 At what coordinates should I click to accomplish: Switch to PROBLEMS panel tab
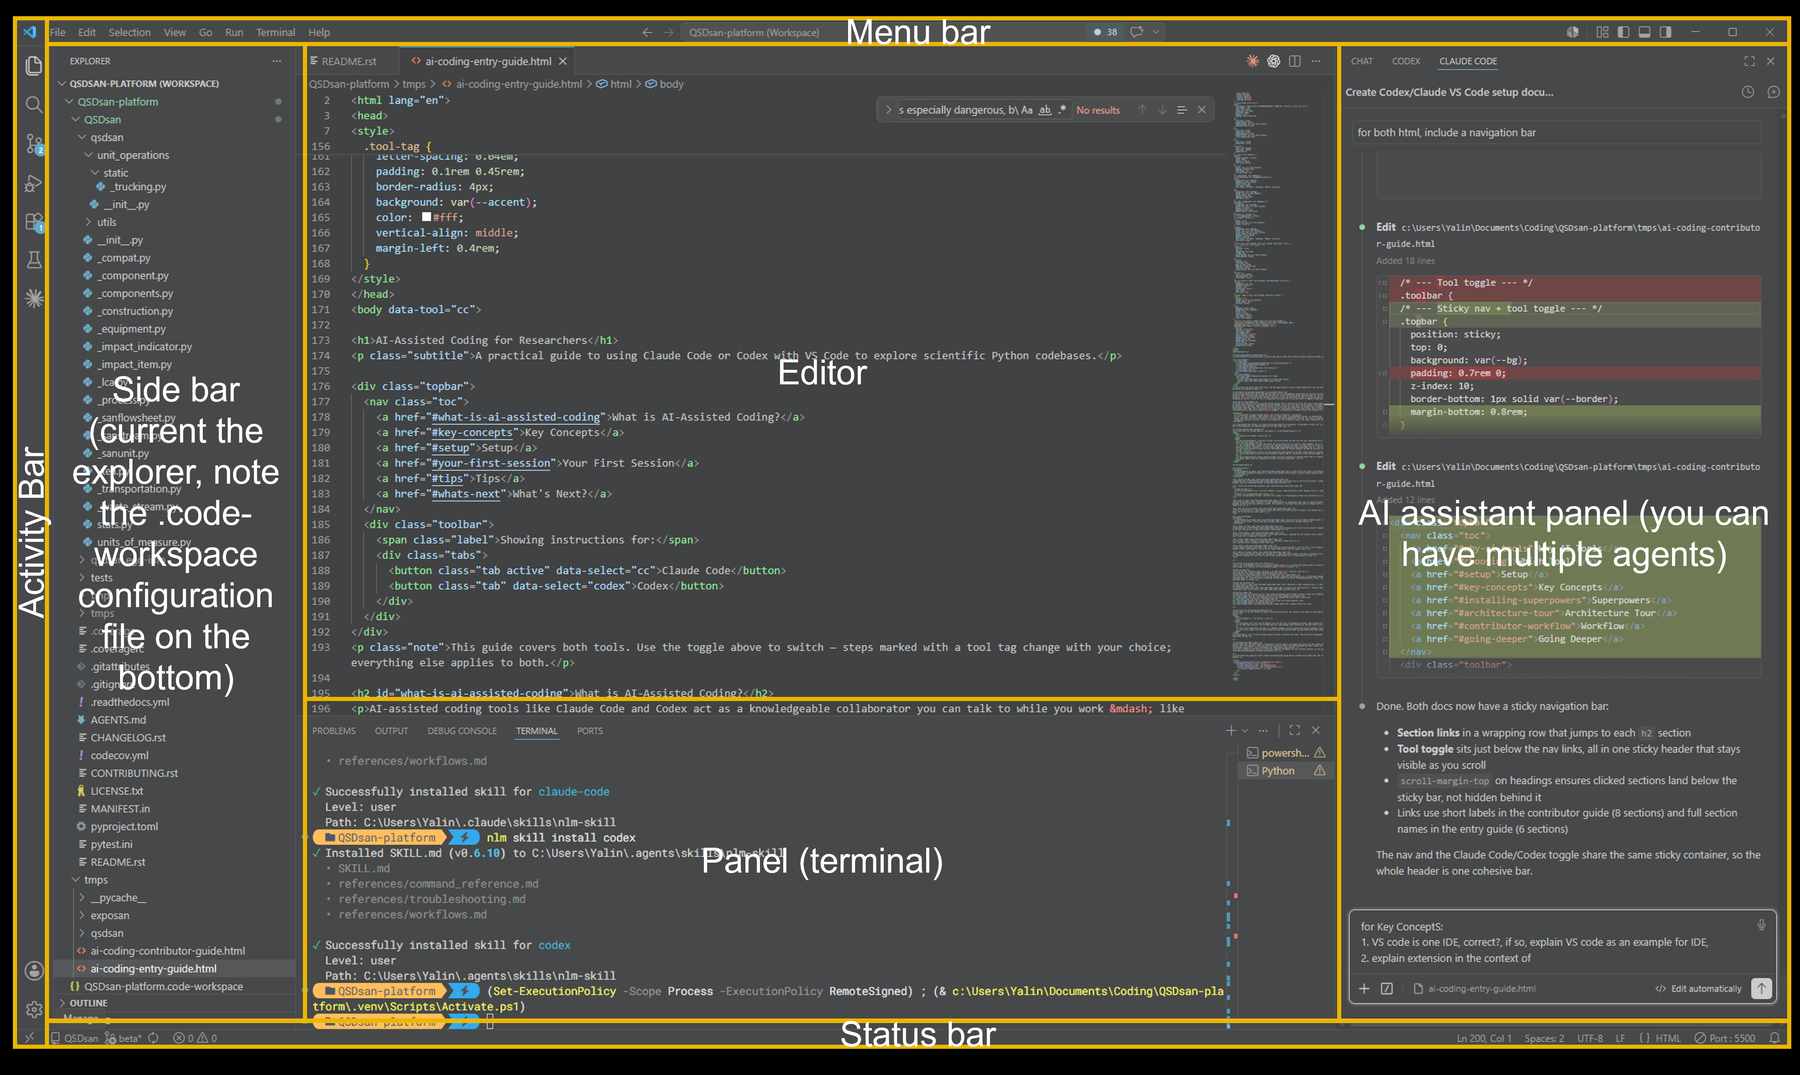334,730
